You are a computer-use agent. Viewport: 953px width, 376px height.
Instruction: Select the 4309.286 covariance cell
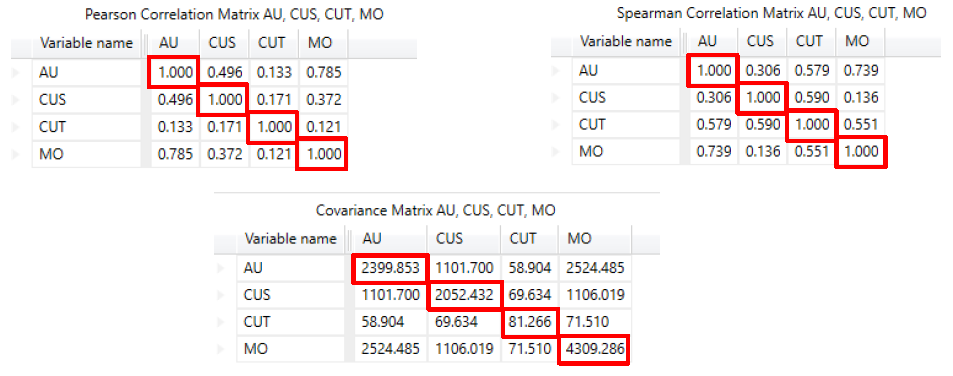pos(593,349)
